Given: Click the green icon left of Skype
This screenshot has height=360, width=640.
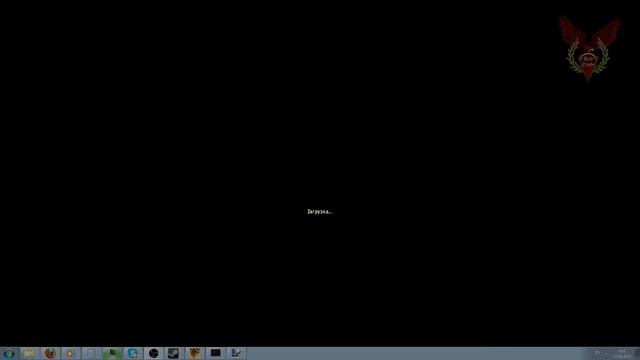Looking at the screenshot, I should (x=112, y=353).
